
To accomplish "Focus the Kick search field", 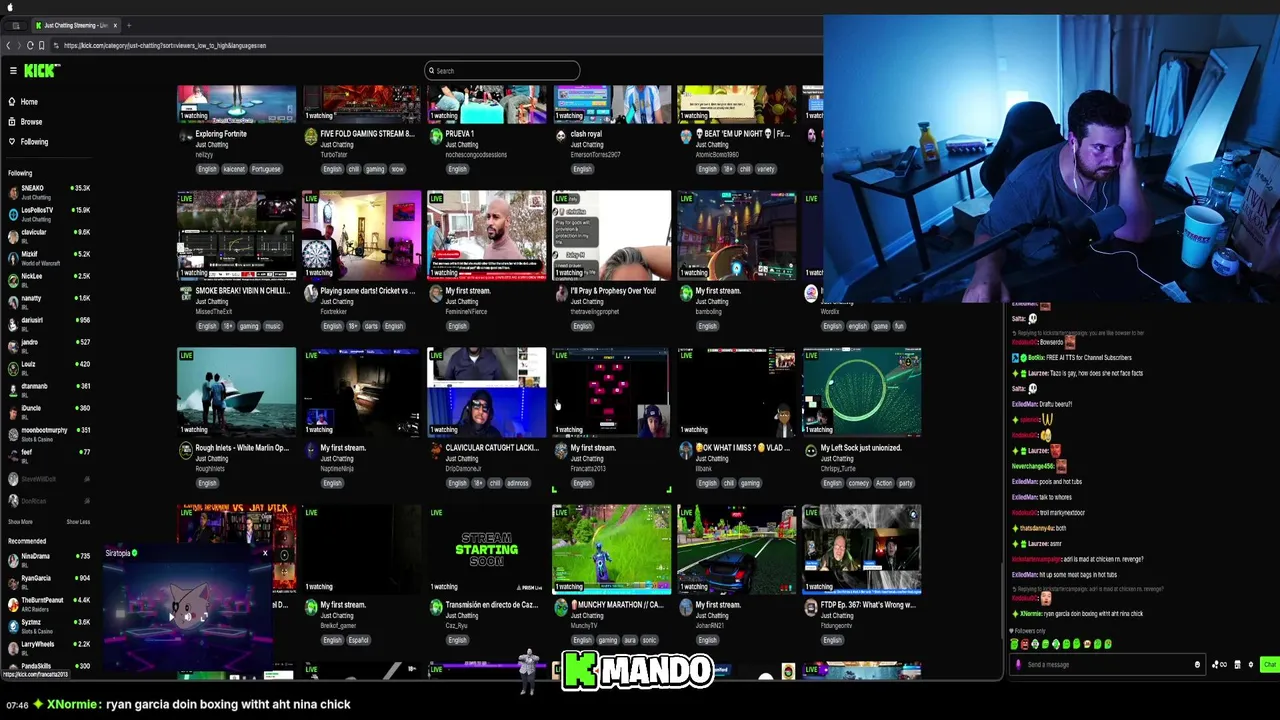I will coord(502,71).
